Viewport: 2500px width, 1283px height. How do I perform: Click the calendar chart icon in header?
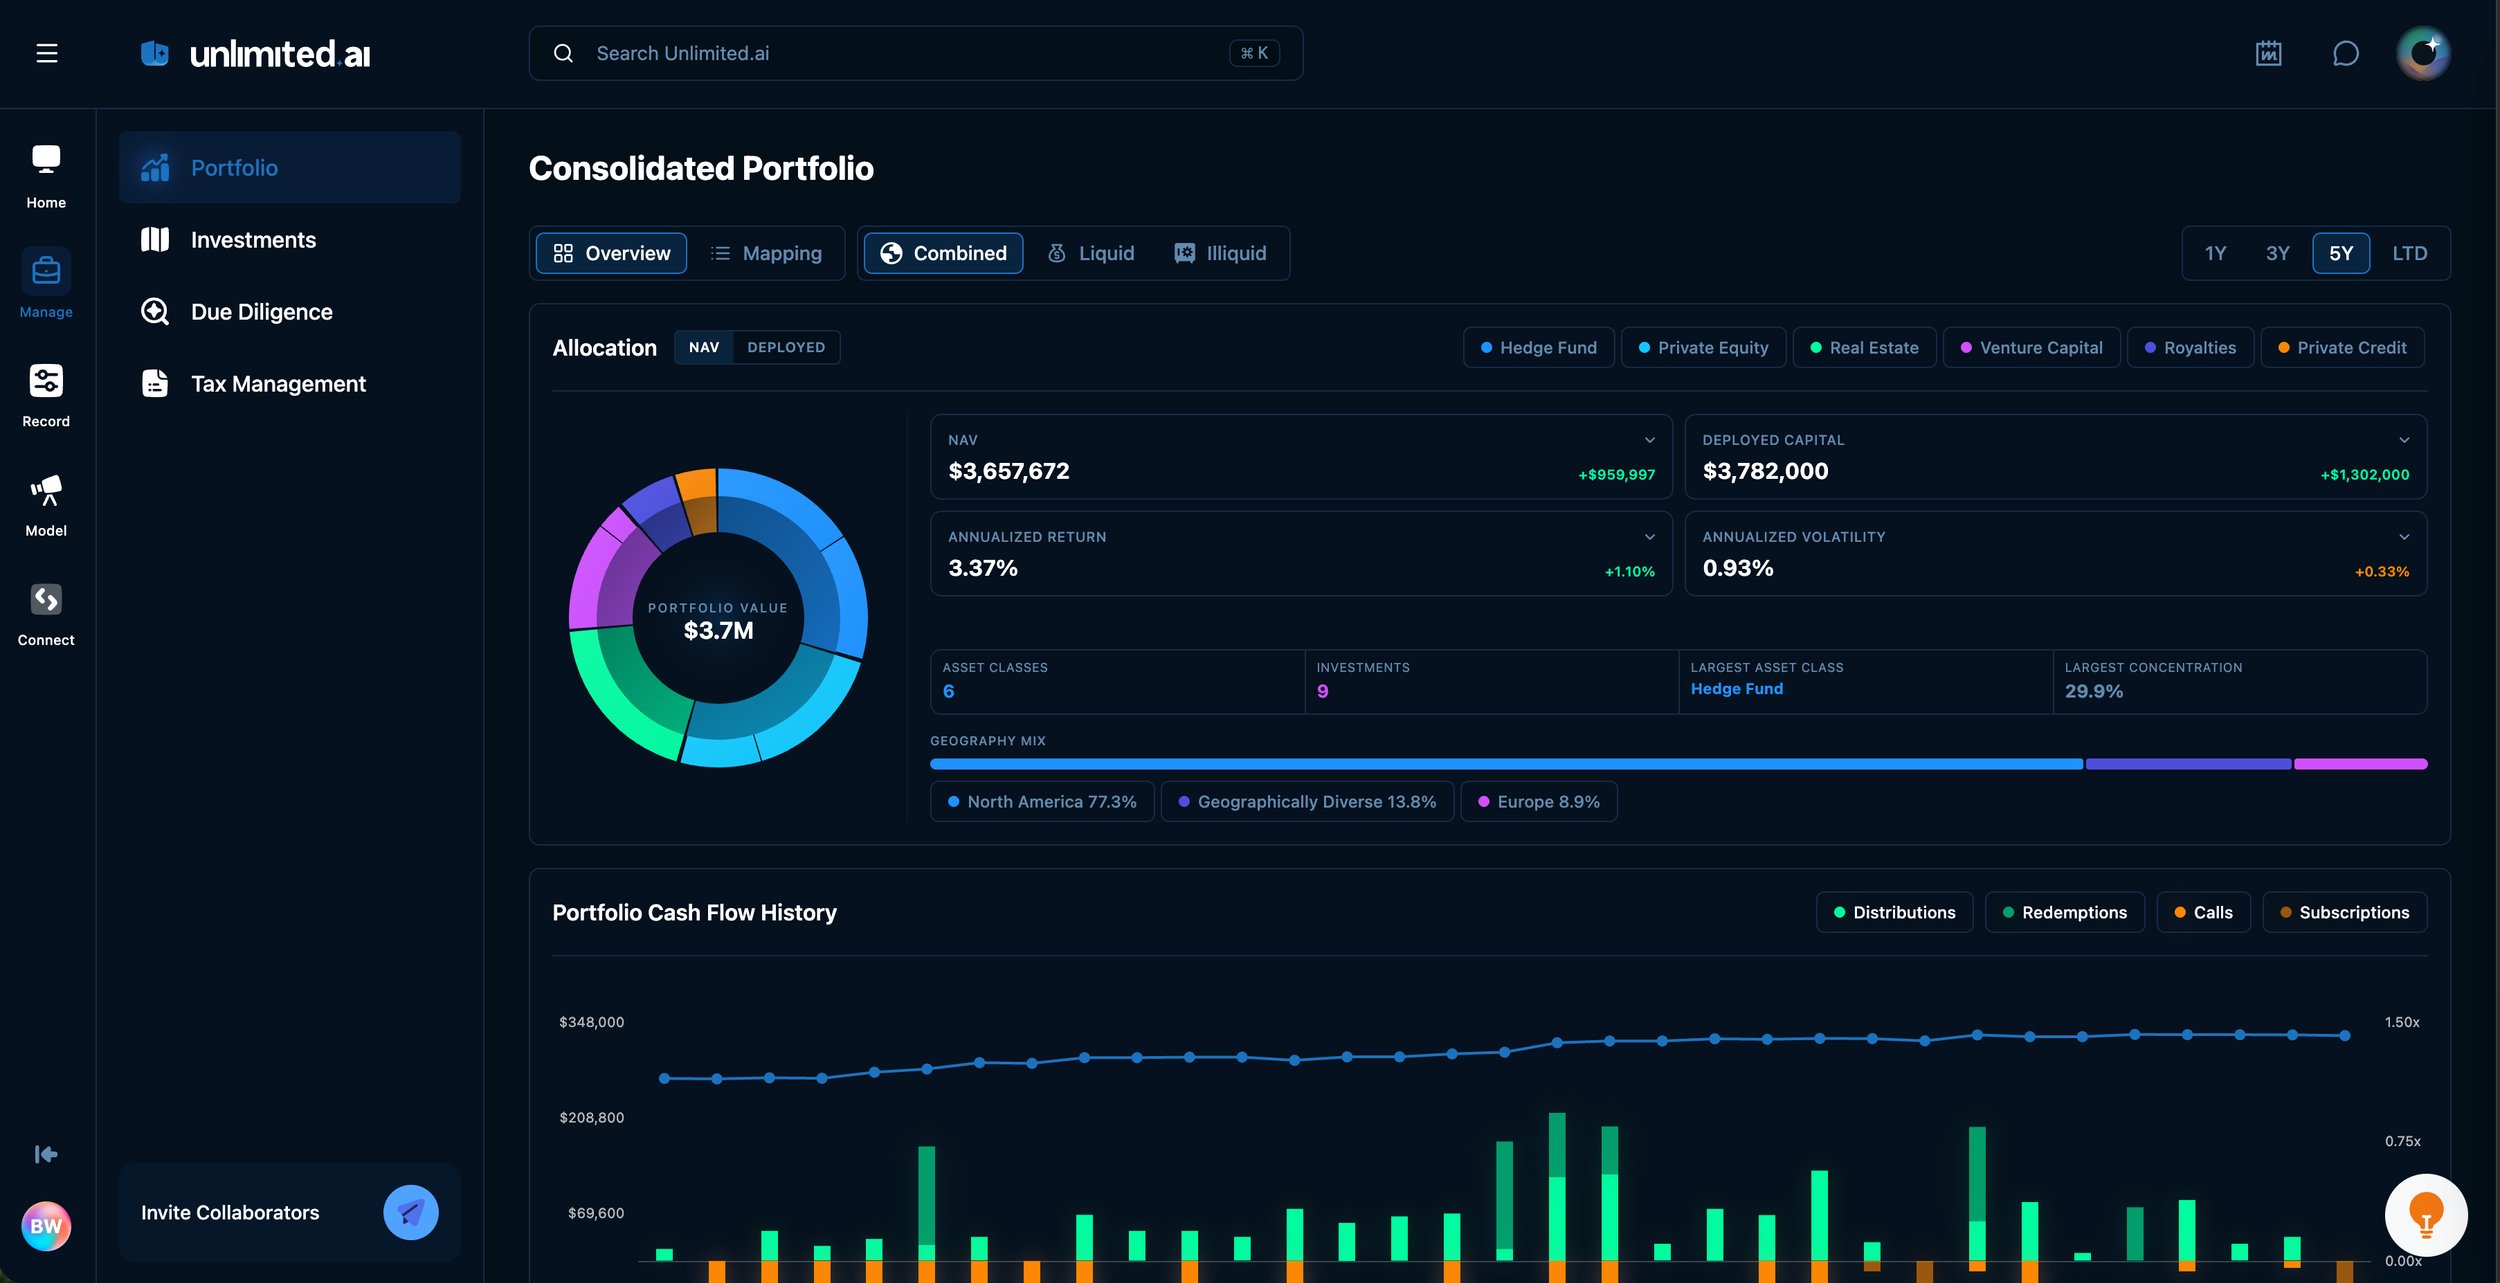(2268, 53)
